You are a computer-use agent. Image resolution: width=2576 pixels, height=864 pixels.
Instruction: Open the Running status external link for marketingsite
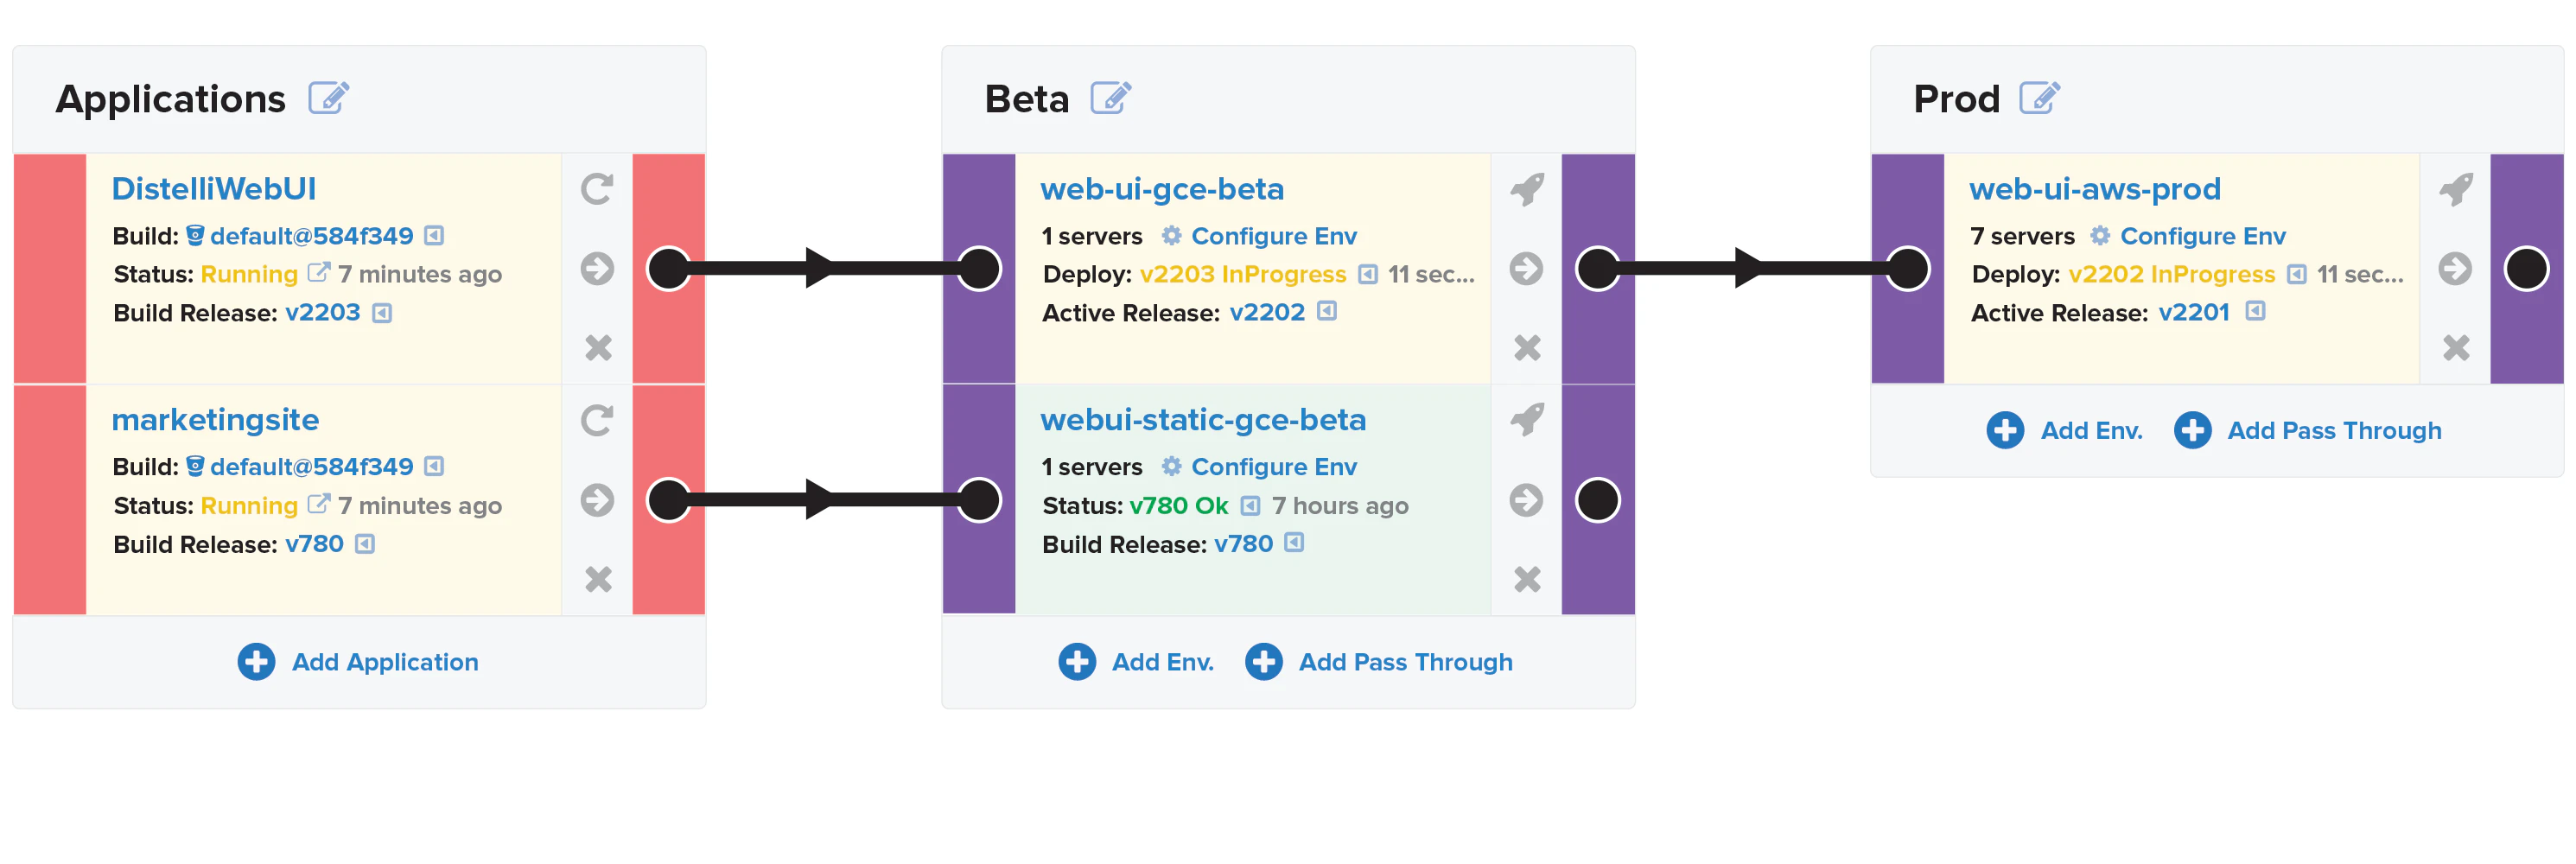point(318,504)
